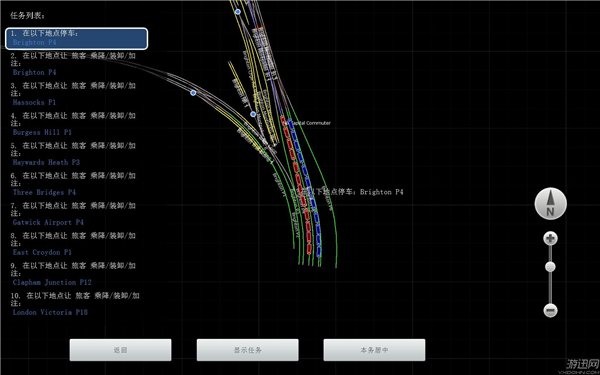
Task: Click the 显示任务 (show tasks) button
Action: tap(248, 350)
